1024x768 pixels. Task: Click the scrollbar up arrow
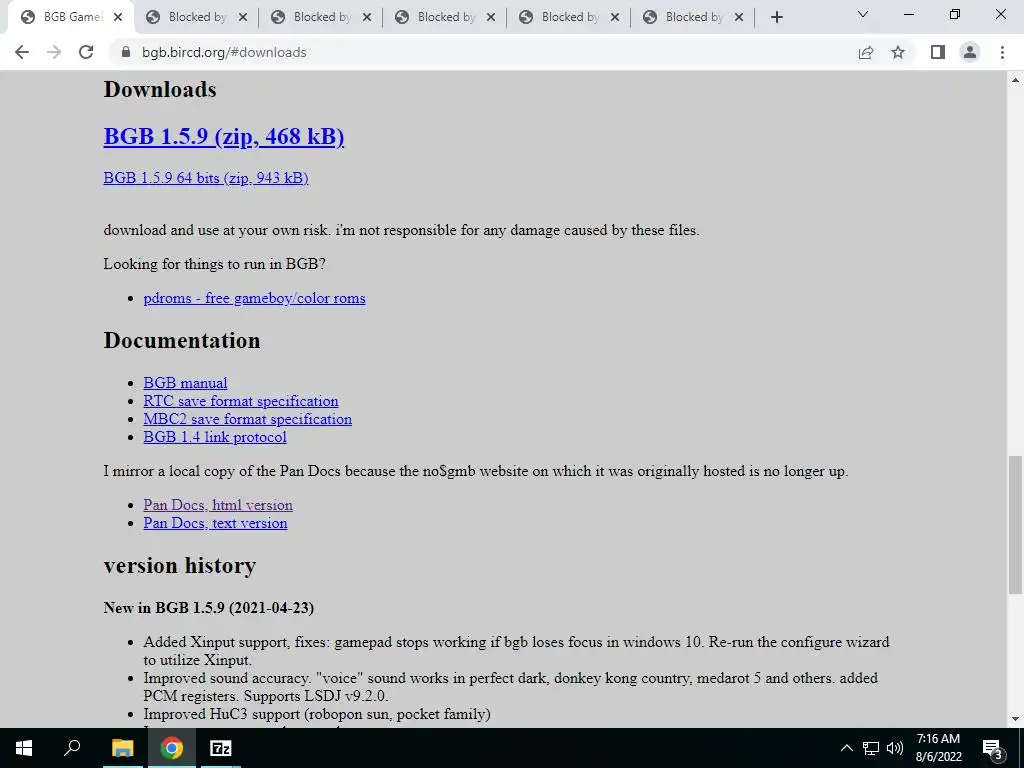1015,80
